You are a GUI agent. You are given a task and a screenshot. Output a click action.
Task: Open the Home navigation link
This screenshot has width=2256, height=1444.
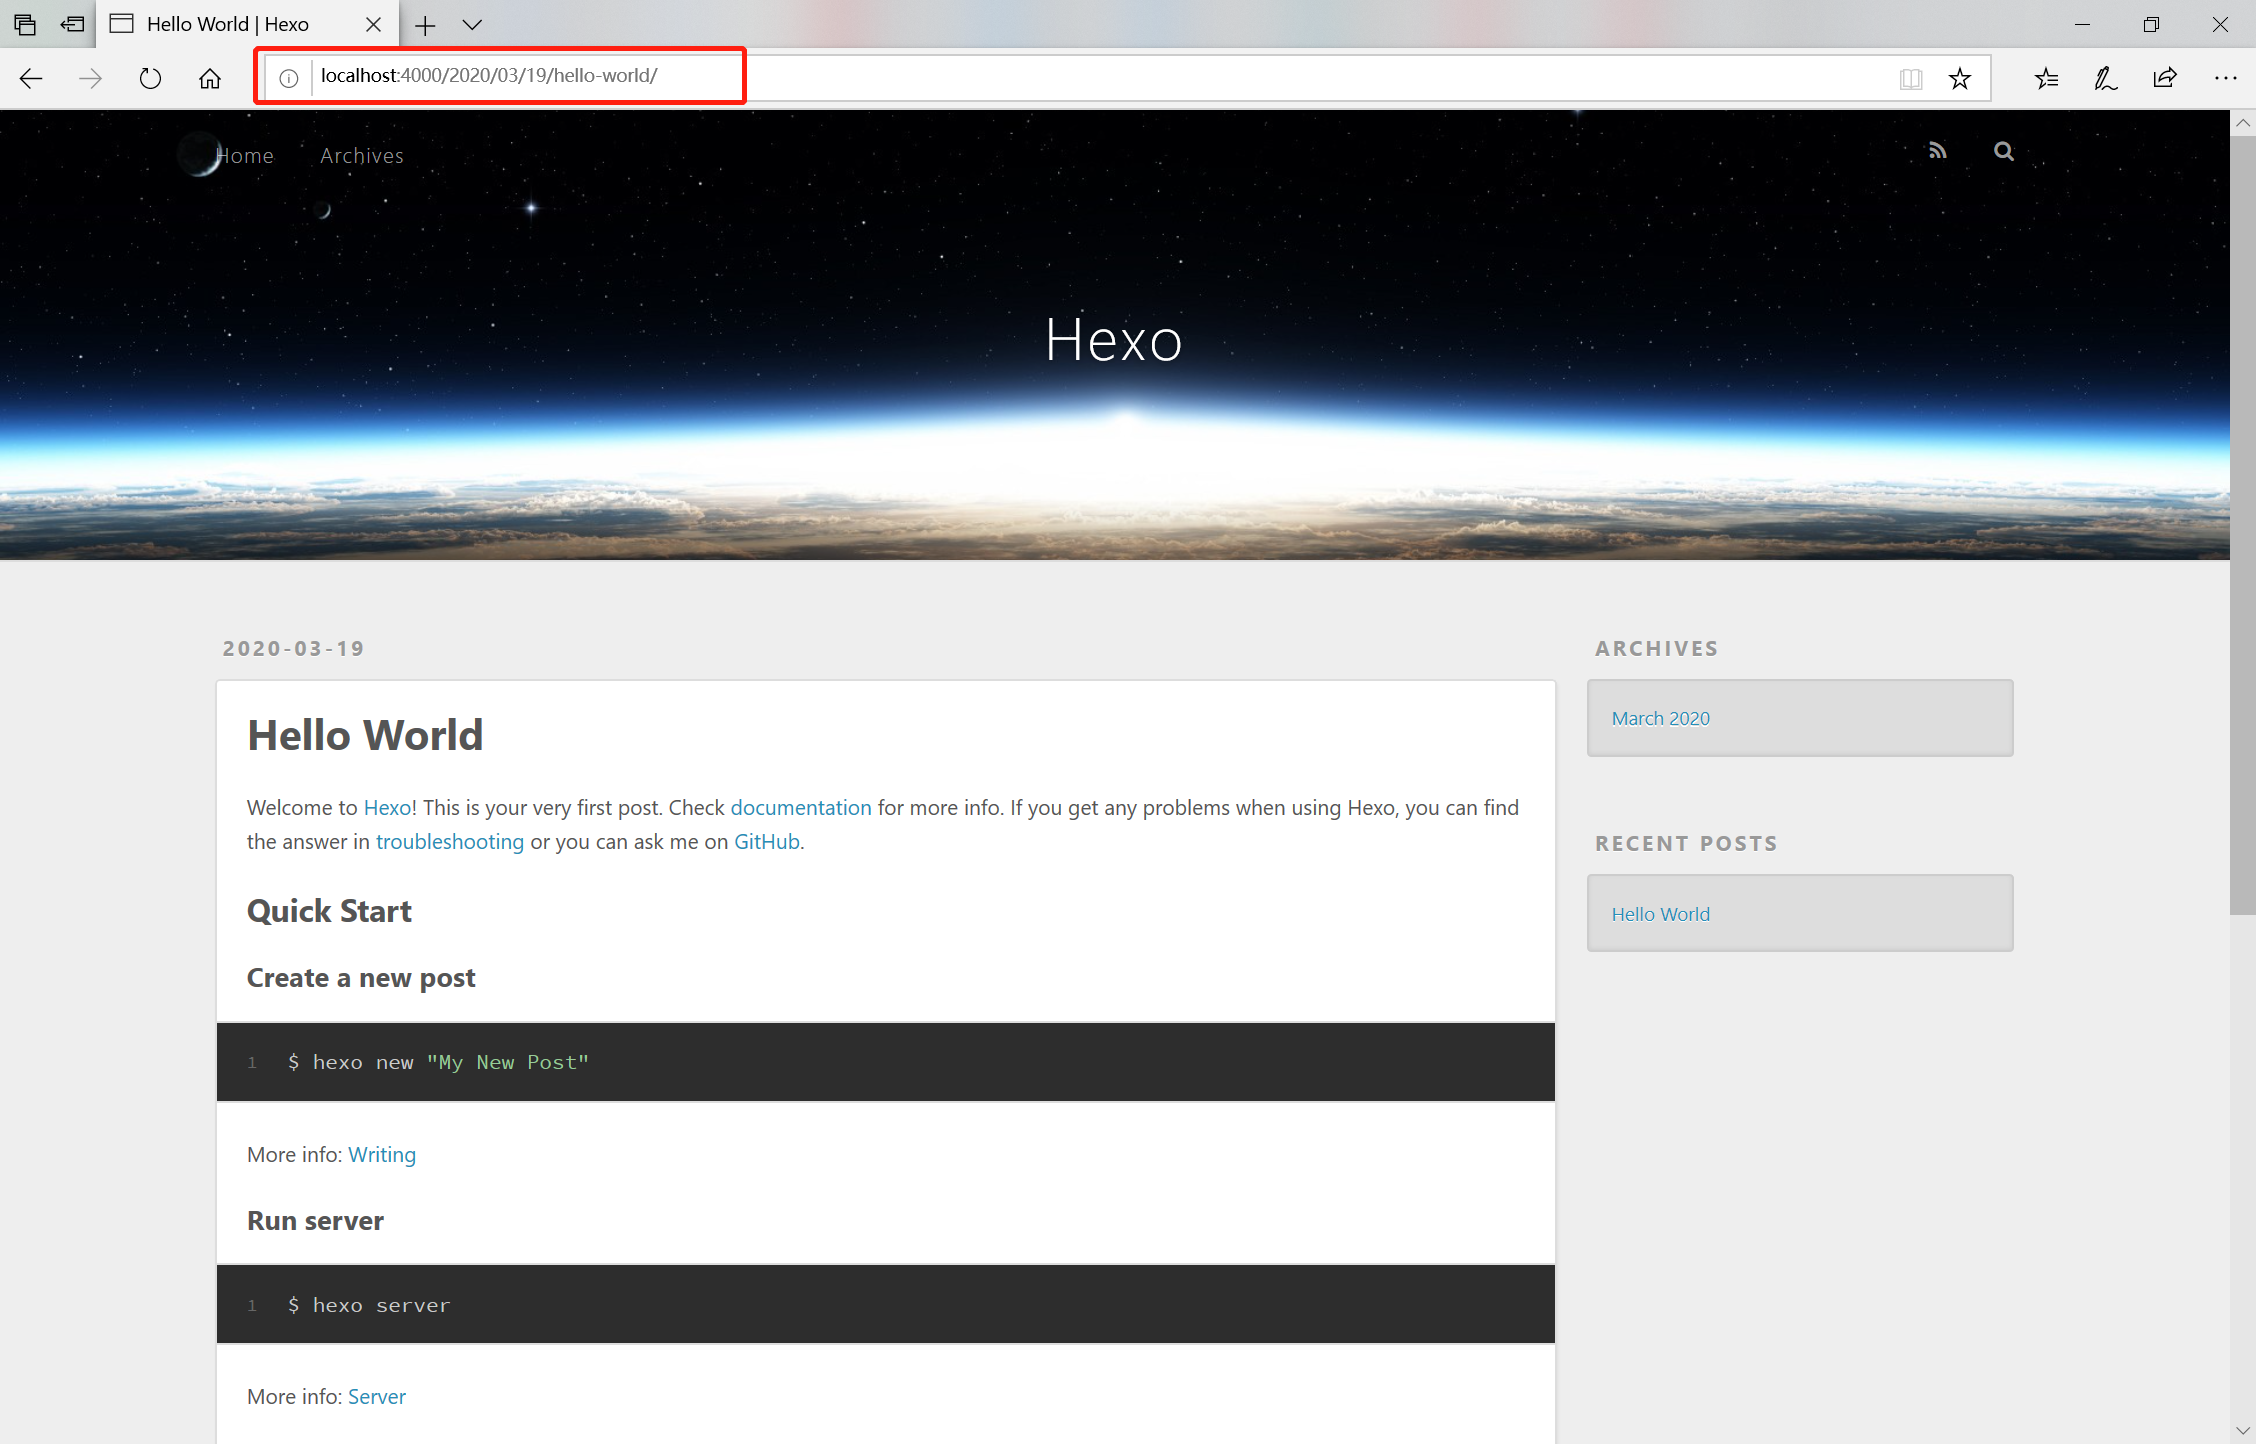click(245, 156)
